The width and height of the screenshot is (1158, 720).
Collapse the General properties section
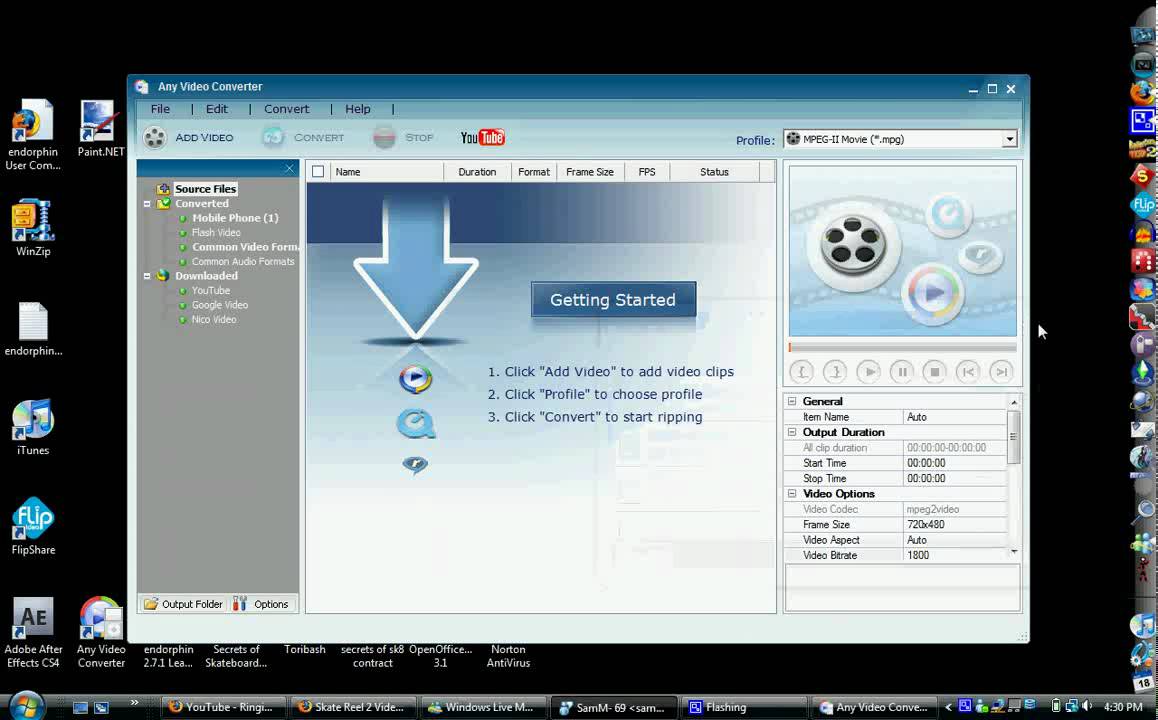[x=792, y=402]
